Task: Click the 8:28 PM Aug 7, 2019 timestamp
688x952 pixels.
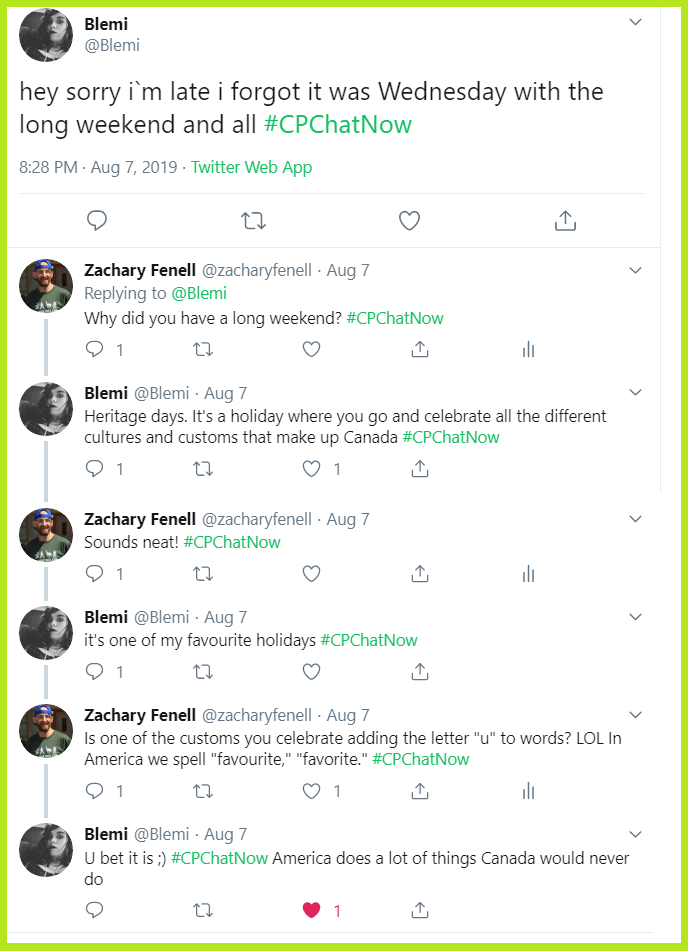Action: click(x=98, y=167)
